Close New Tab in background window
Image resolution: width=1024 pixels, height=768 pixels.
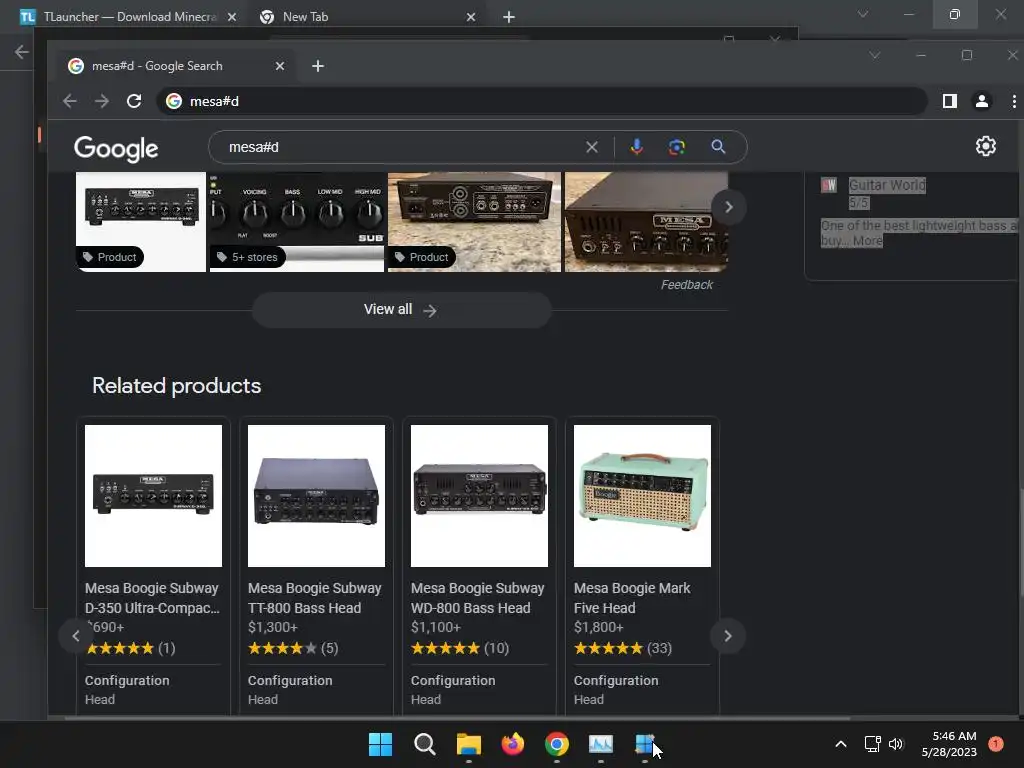[x=471, y=17]
